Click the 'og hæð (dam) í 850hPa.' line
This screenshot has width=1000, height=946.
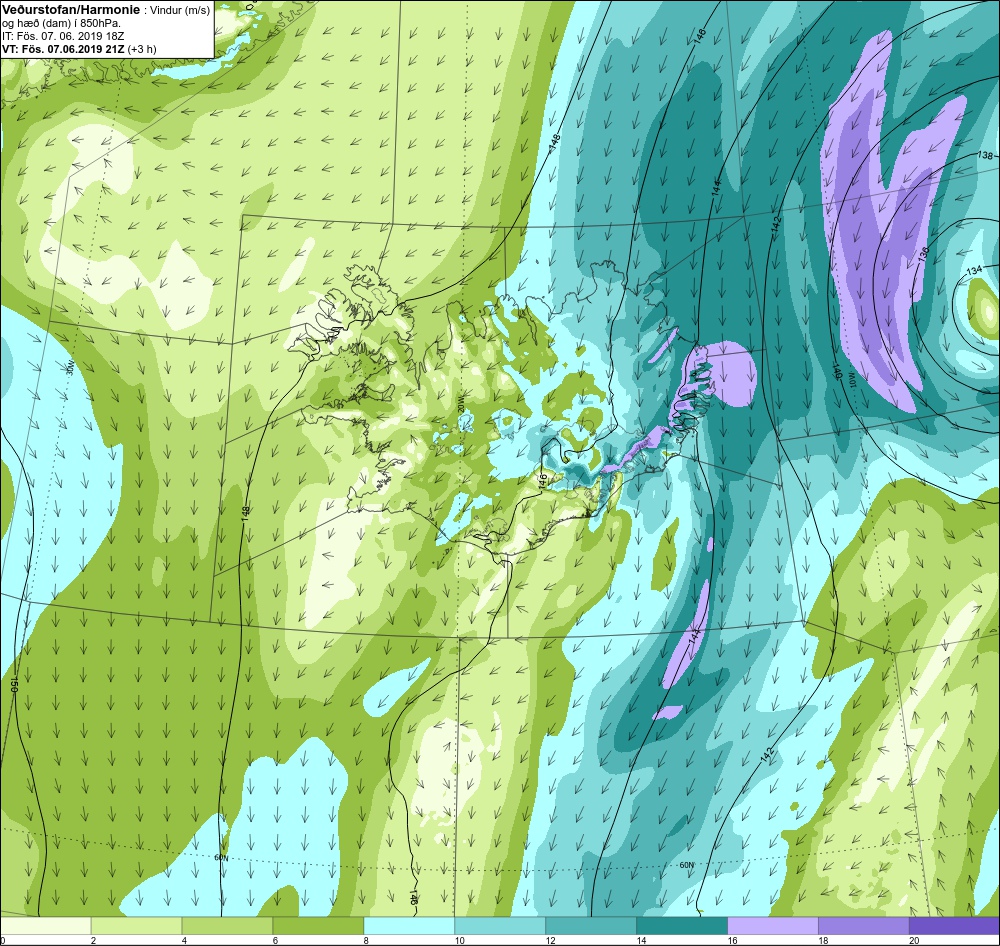pyautogui.click(x=61, y=24)
